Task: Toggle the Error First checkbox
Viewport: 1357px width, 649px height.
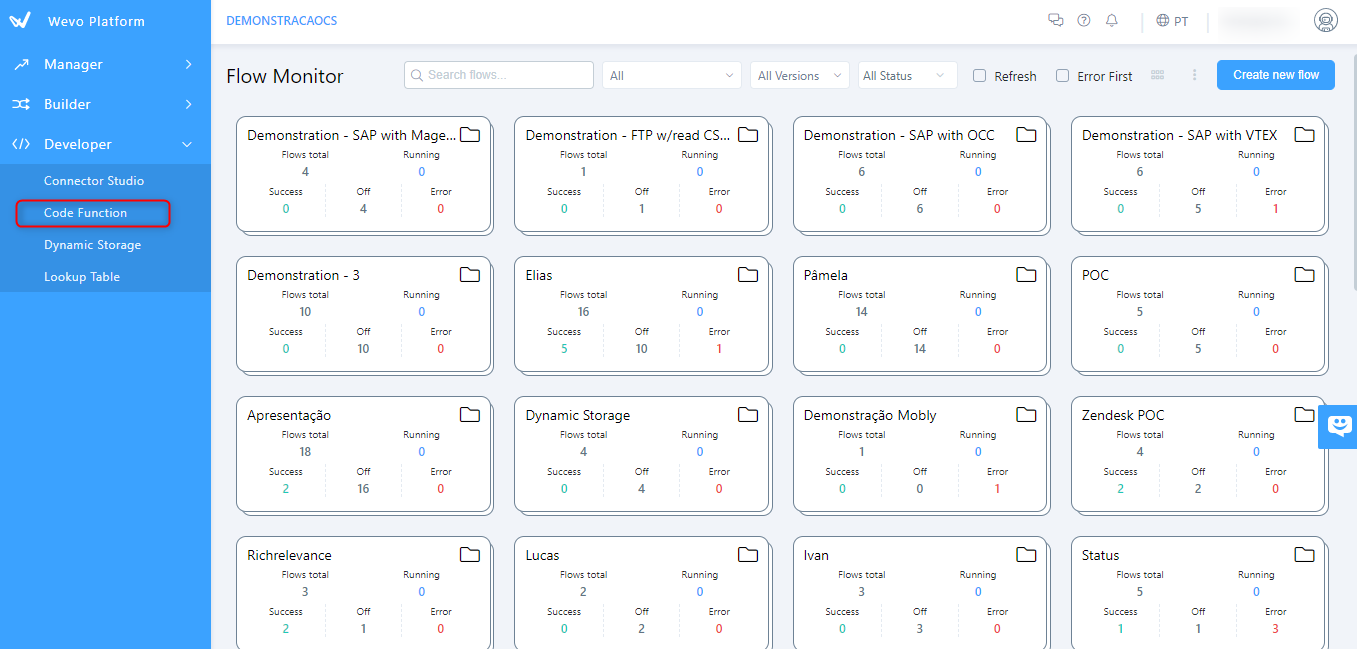Action: click(1063, 76)
